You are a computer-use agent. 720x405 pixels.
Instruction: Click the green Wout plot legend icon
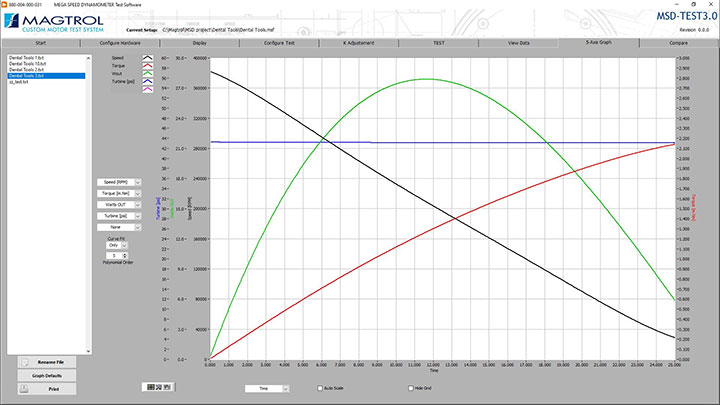click(149, 75)
